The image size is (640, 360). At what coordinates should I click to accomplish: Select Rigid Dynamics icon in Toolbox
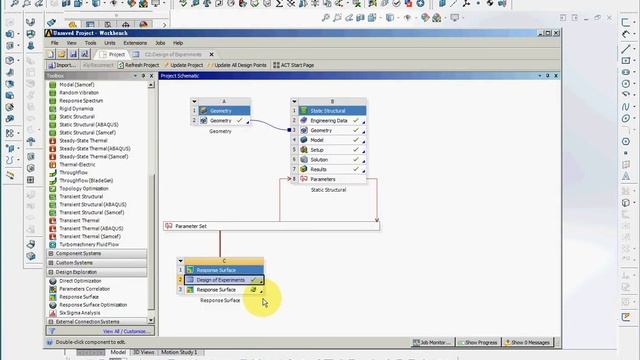(x=53, y=109)
